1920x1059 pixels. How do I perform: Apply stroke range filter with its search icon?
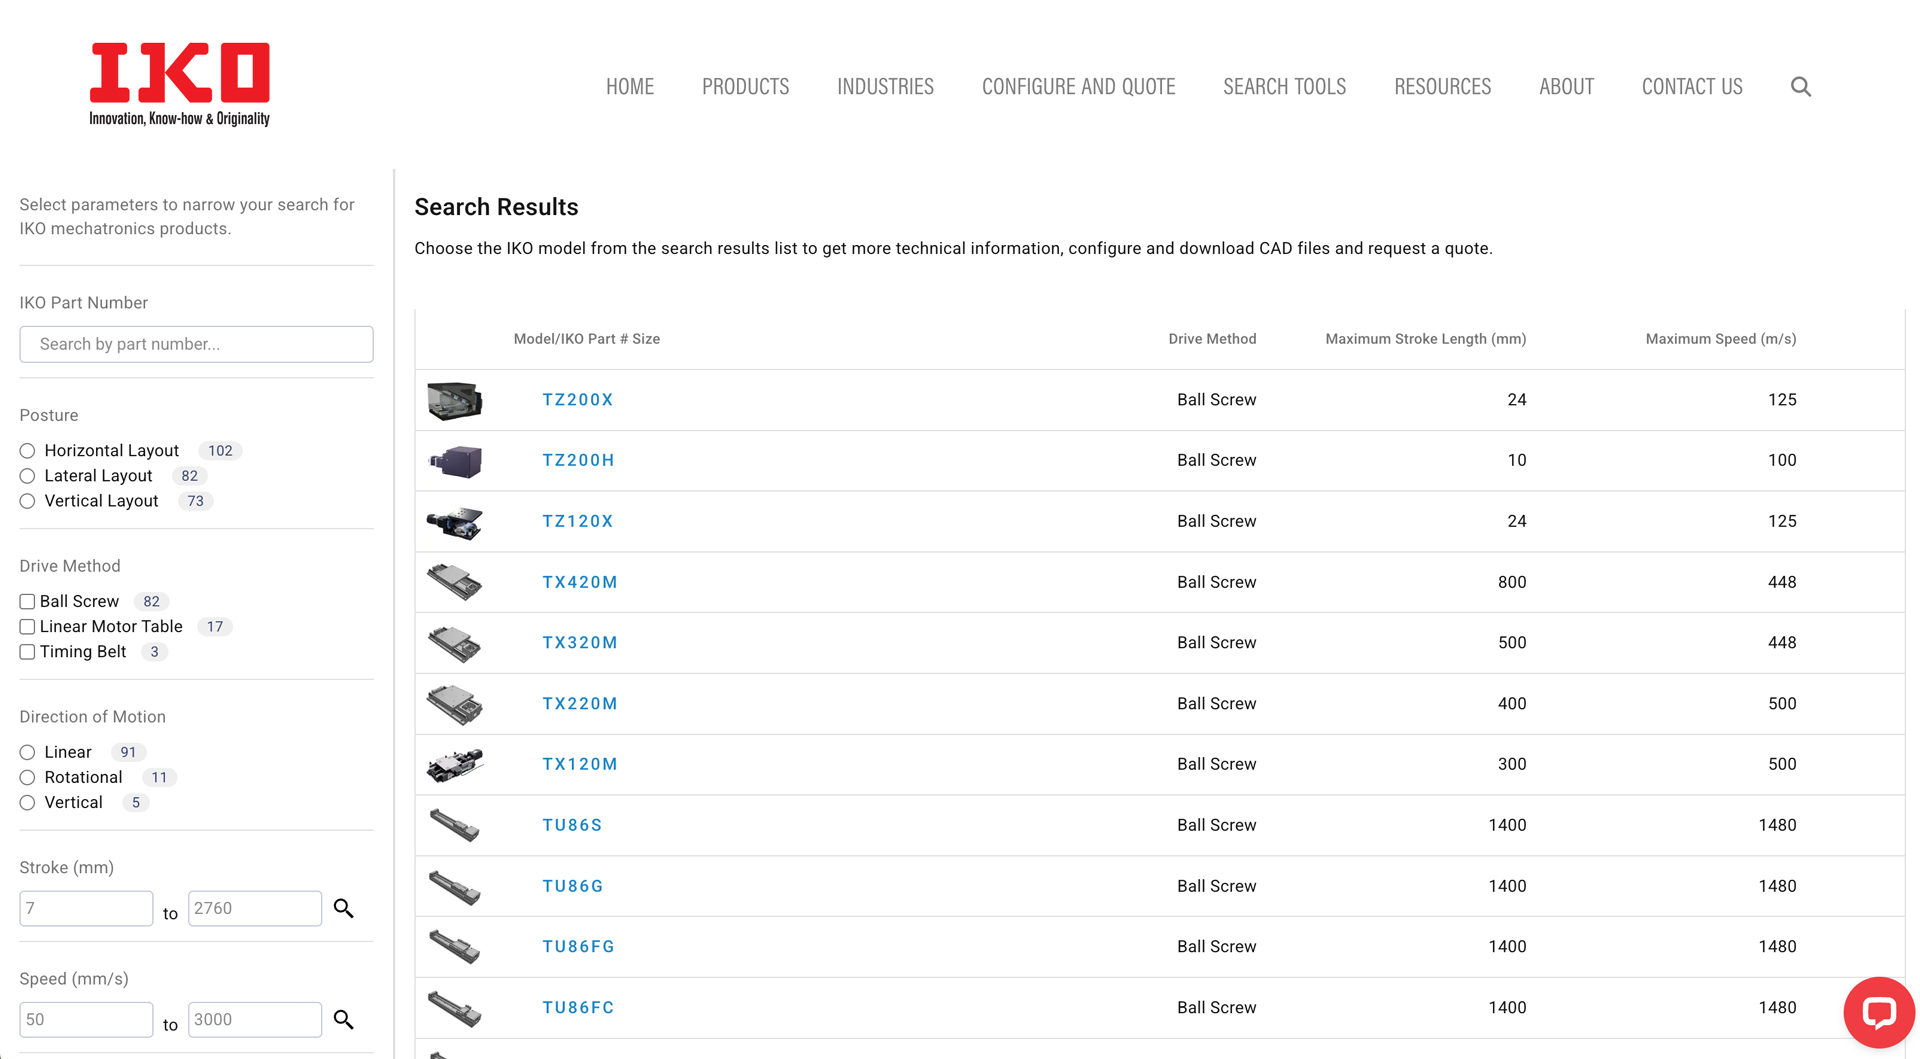[x=344, y=908]
